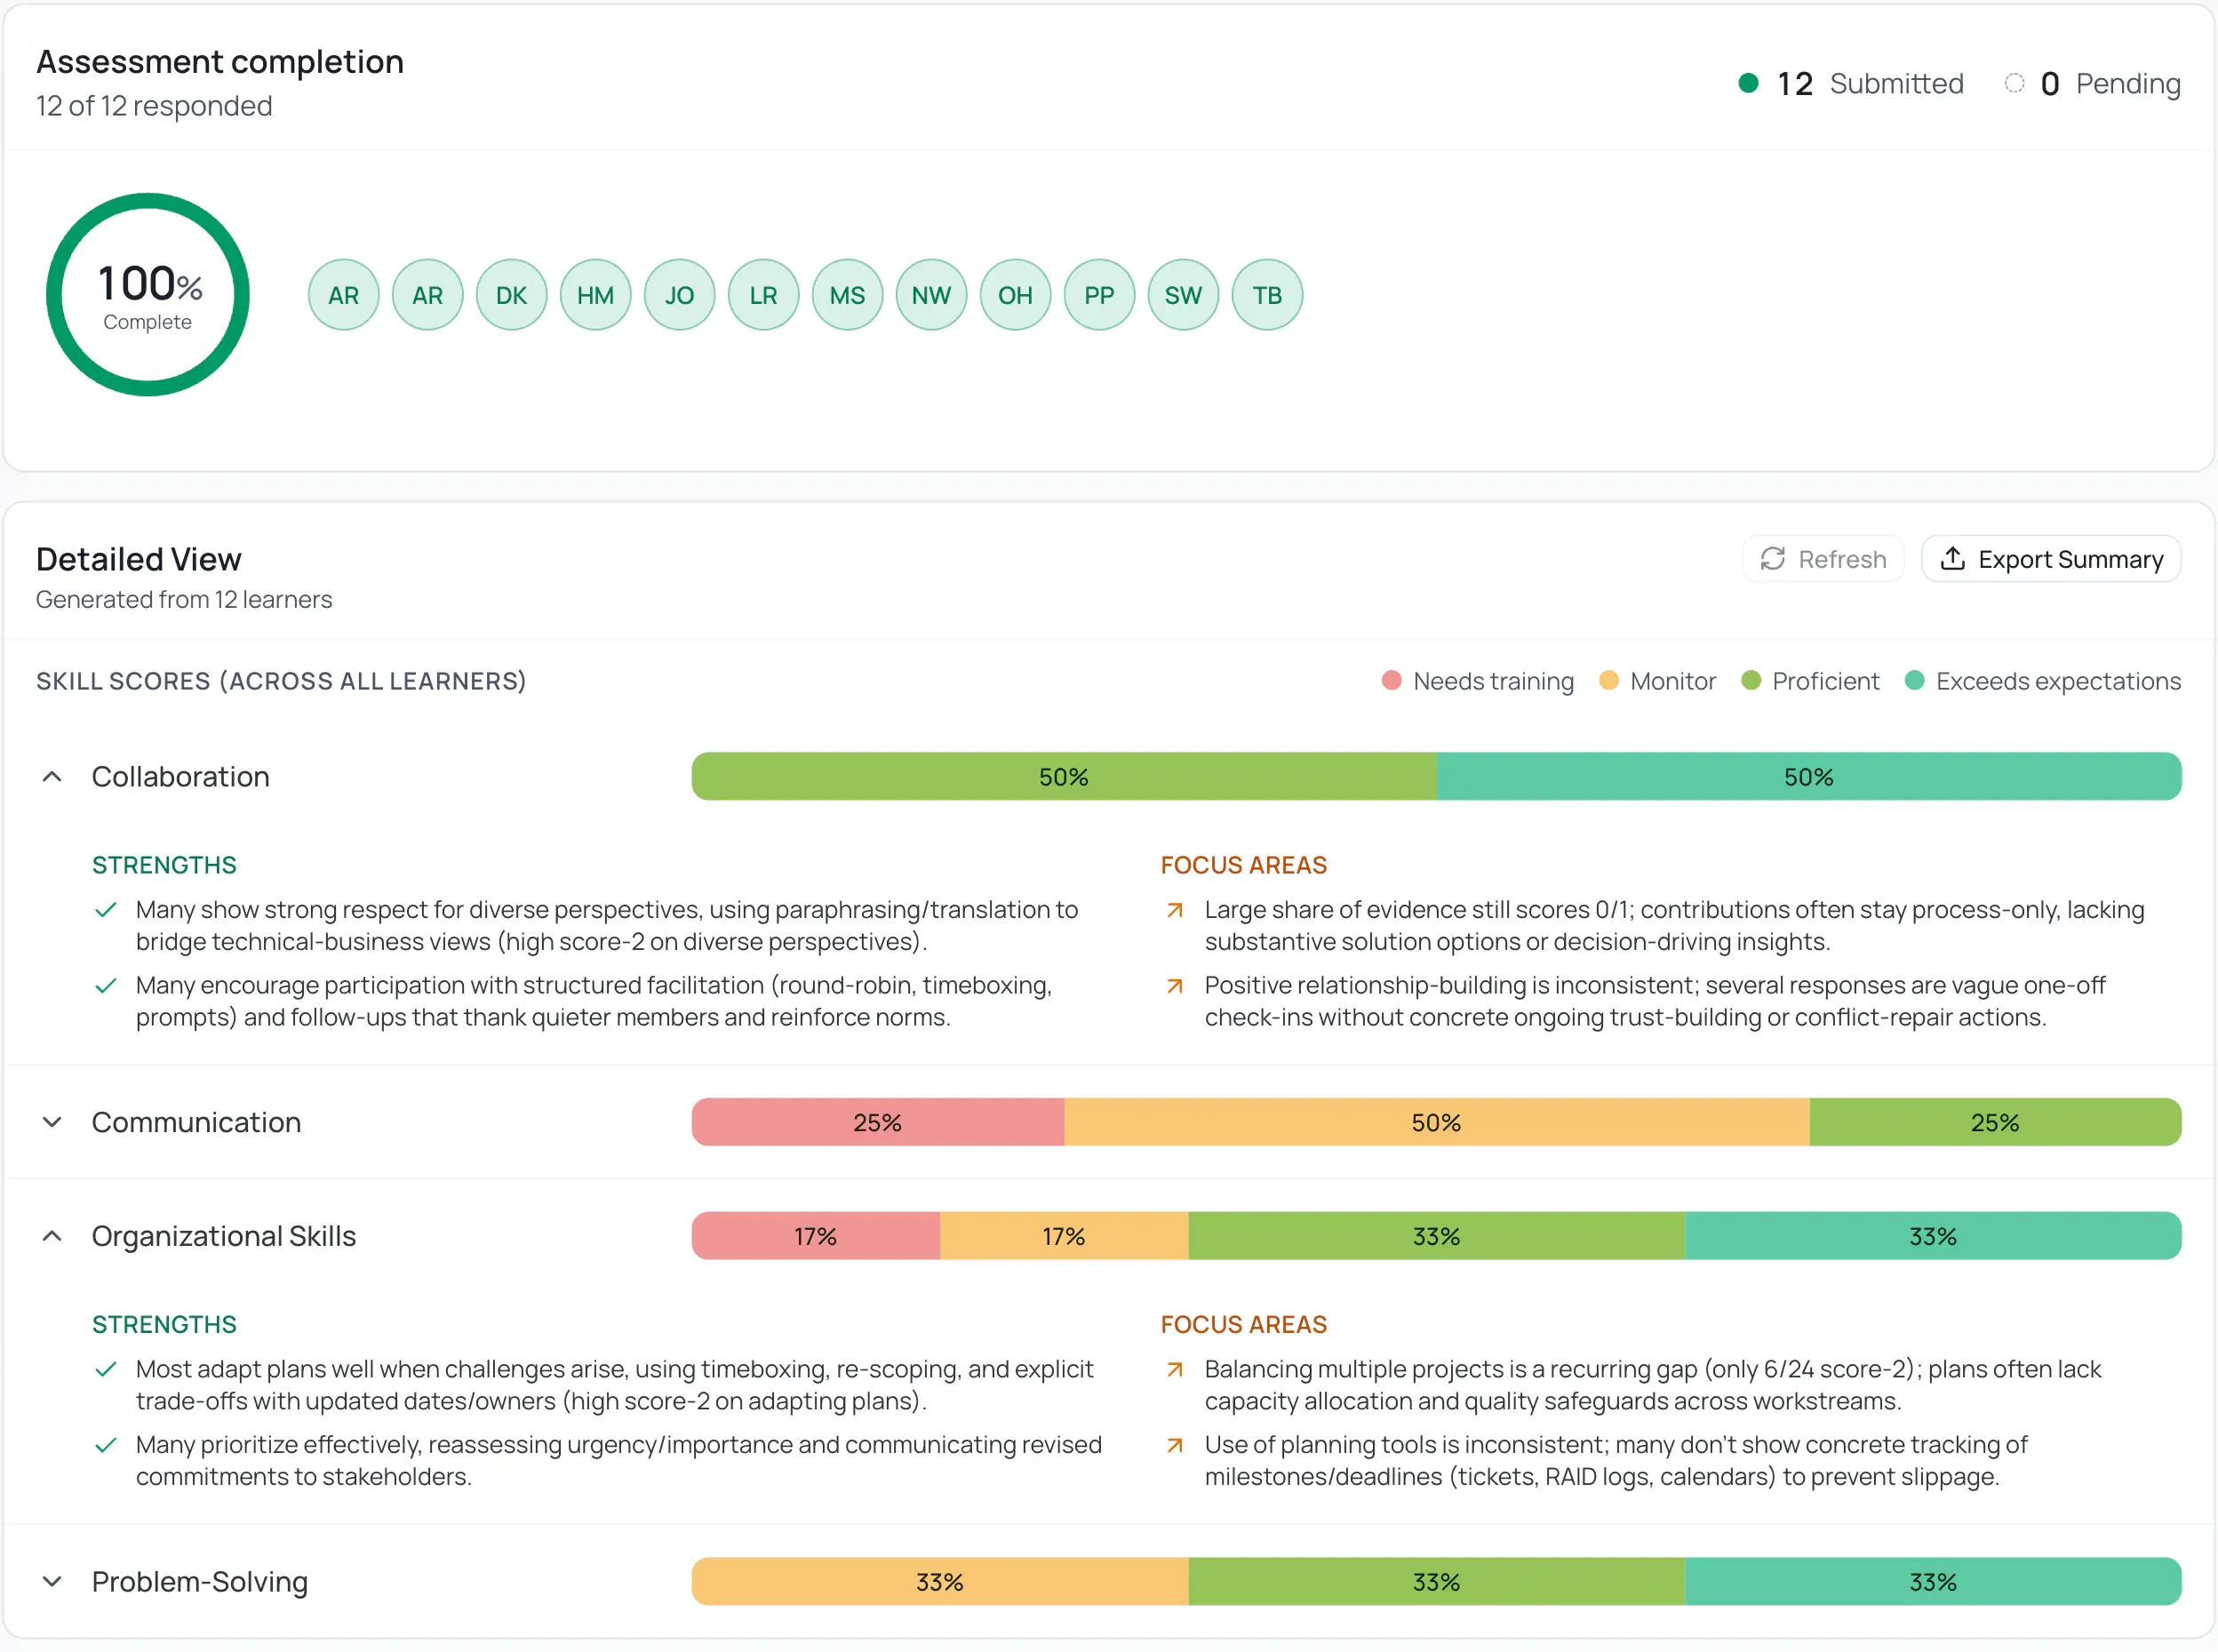Click Problem-Solving's 33% Monitor segment
The width and height of the screenshot is (2218, 1652).
tap(940, 1582)
